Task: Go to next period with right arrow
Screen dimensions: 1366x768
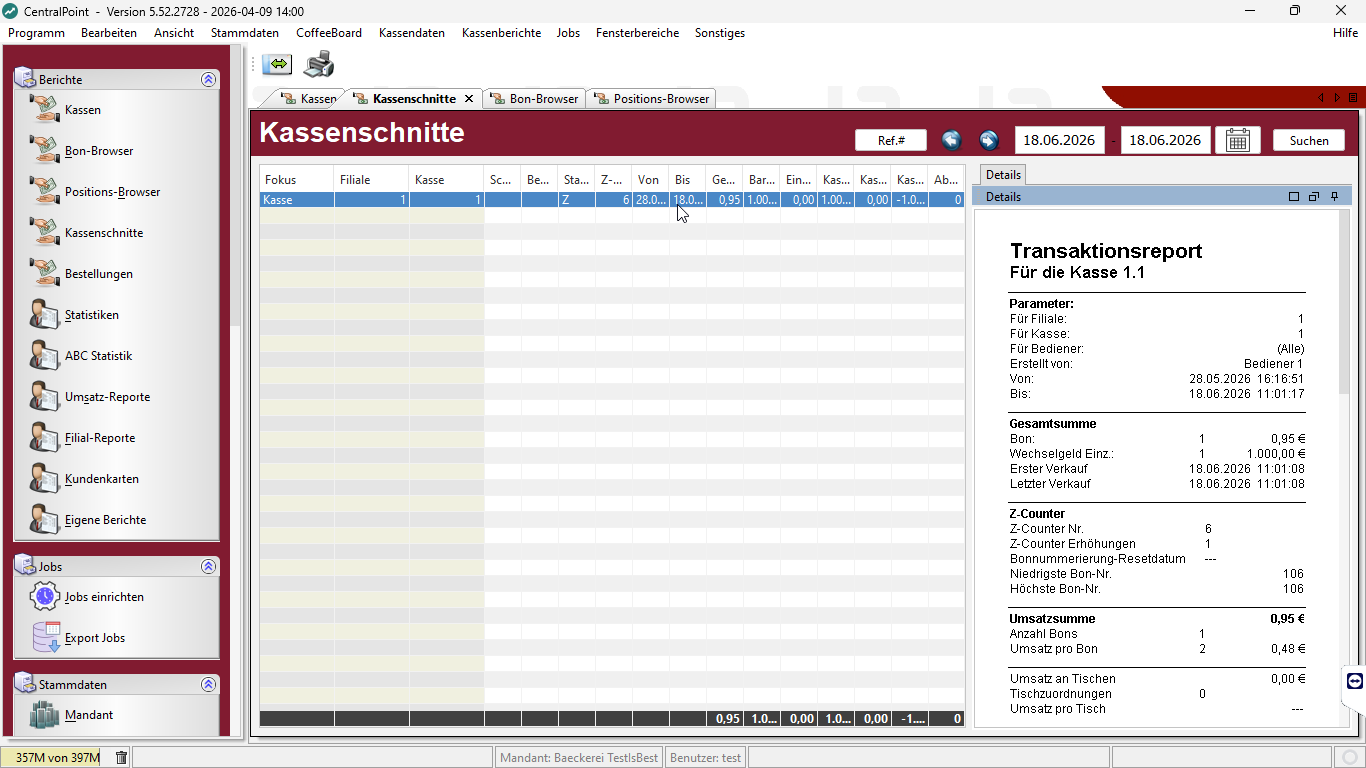Action: [988, 140]
